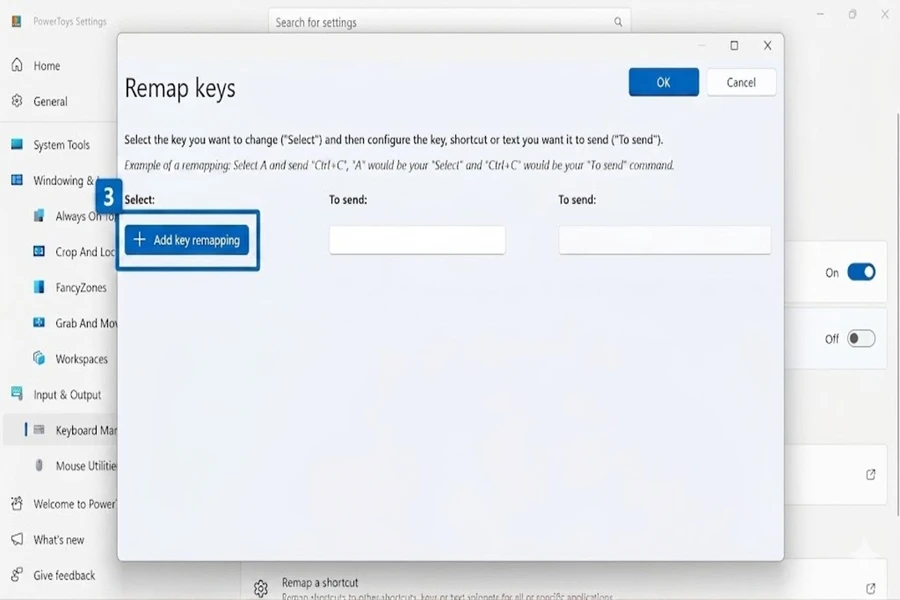Maximize the Remap keys dialog

click(734, 45)
